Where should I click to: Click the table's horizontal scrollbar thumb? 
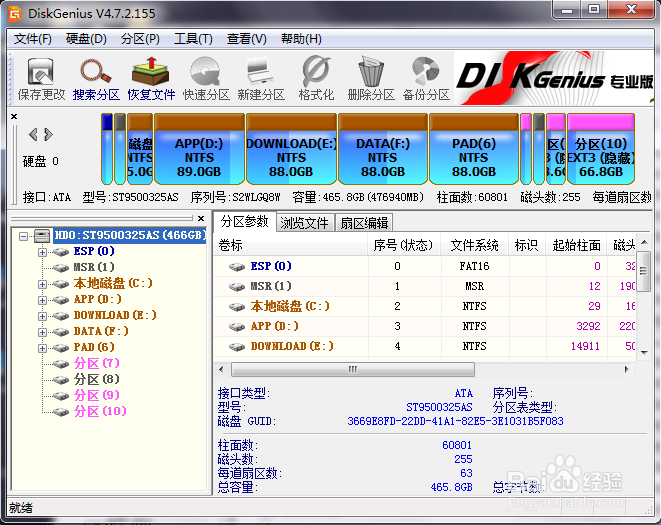353,370
